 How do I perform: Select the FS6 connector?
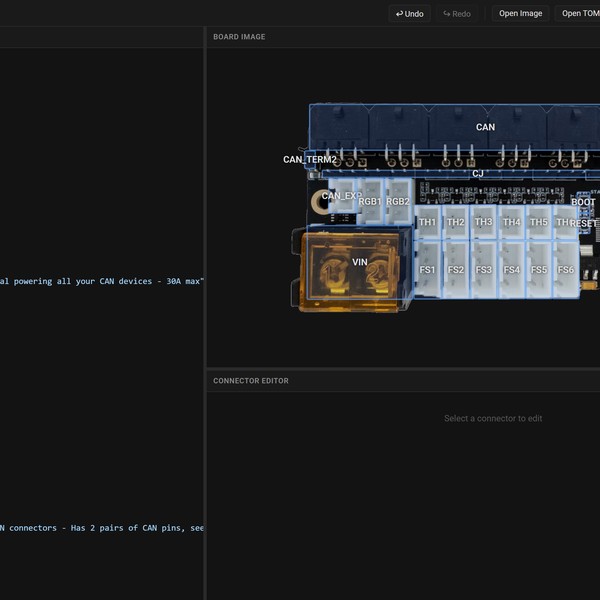[566, 269]
